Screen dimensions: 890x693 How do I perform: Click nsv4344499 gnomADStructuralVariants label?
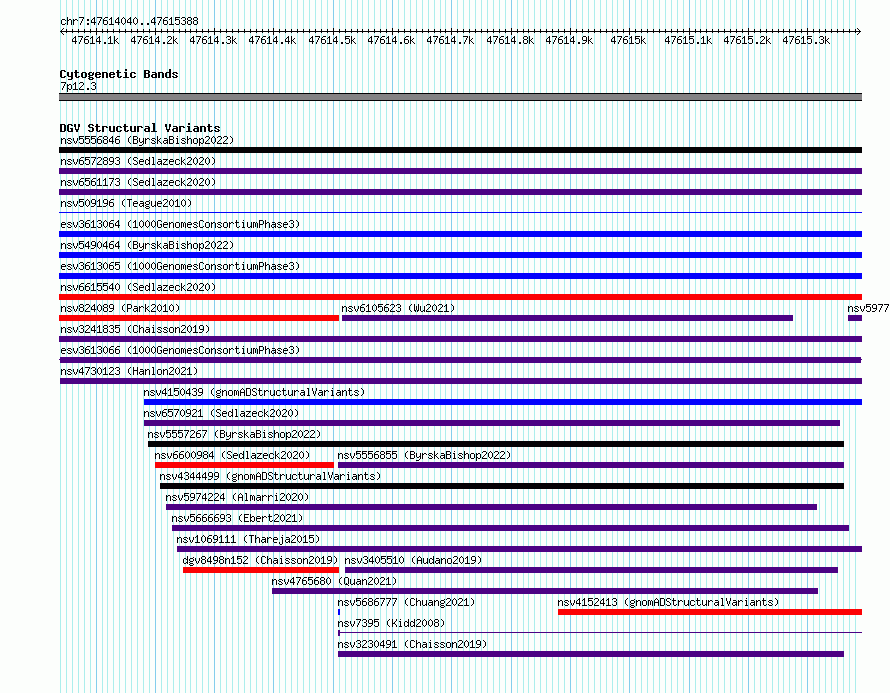pyautogui.click(x=270, y=476)
